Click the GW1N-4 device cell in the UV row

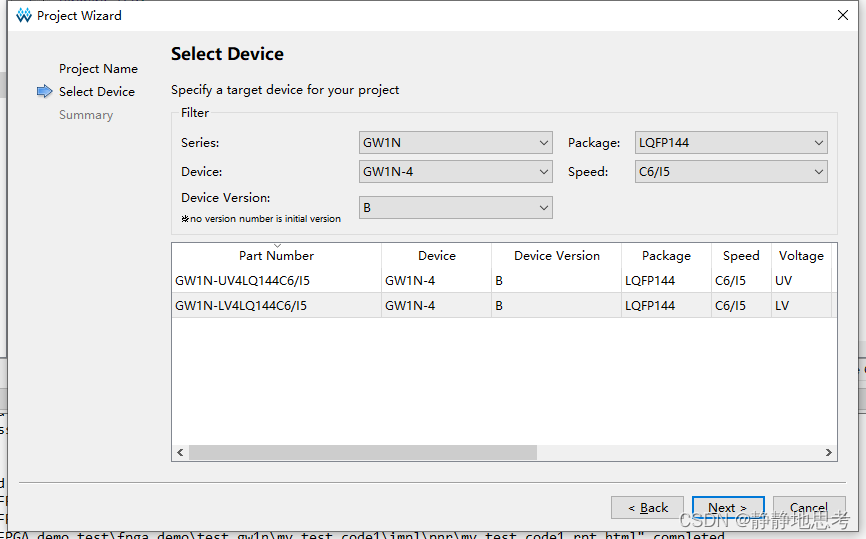coord(436,281)
